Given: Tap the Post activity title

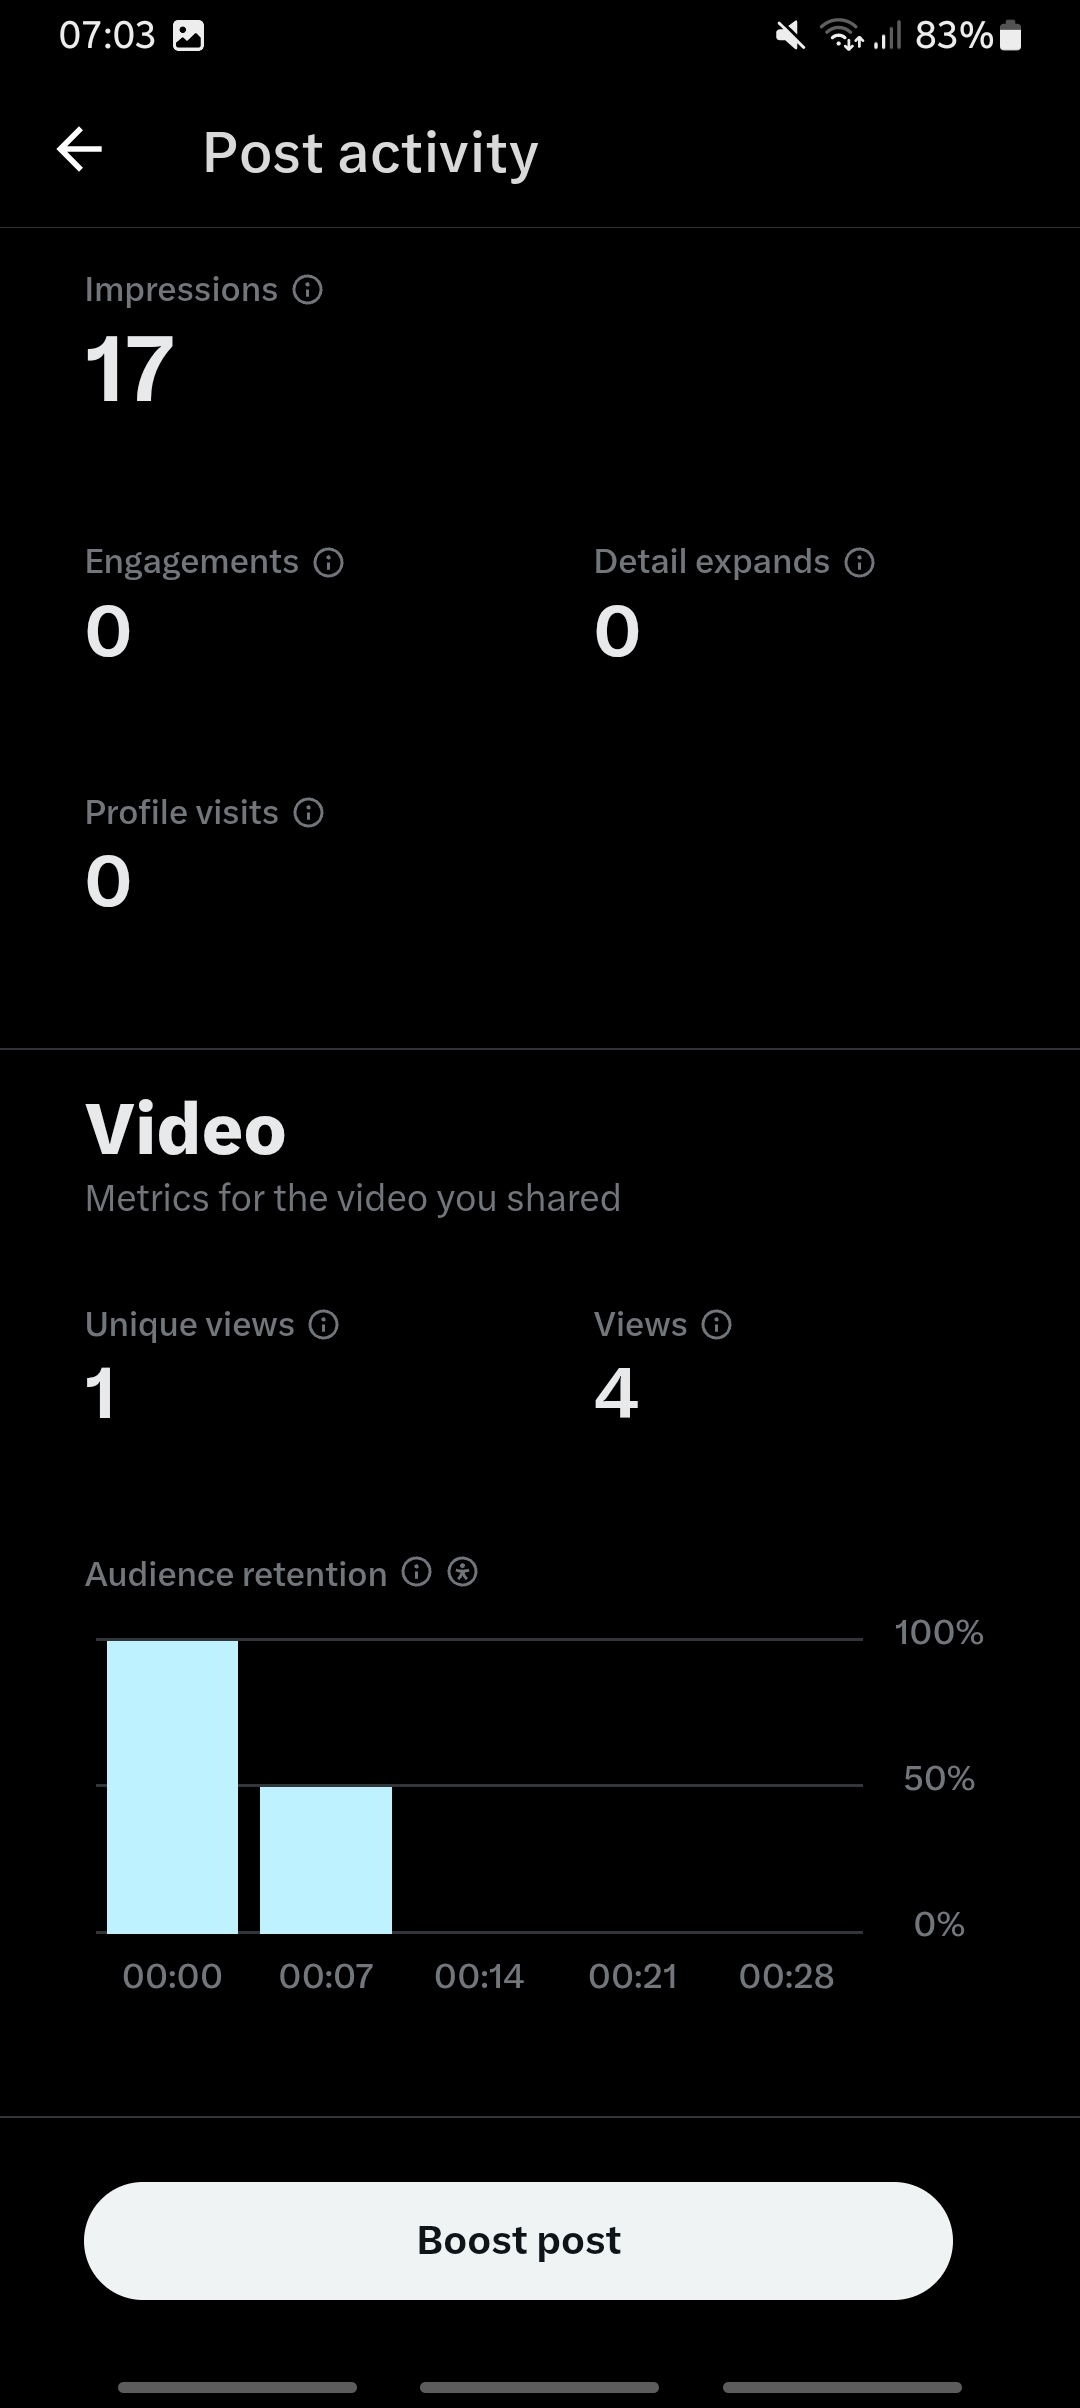Looking at the screenshot, I should 371,153.
